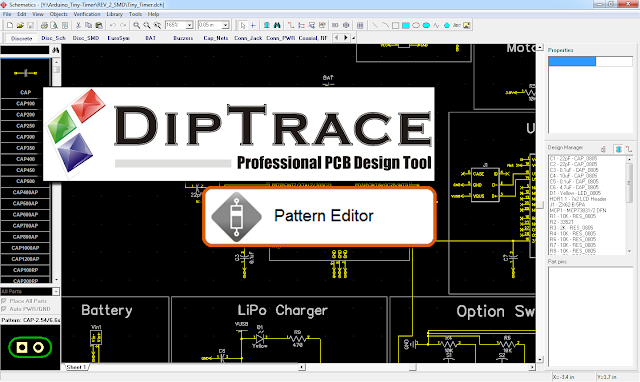Click the library search binoculars icon
The width and height of the screenshot is (640, 382).
(56, 50)
